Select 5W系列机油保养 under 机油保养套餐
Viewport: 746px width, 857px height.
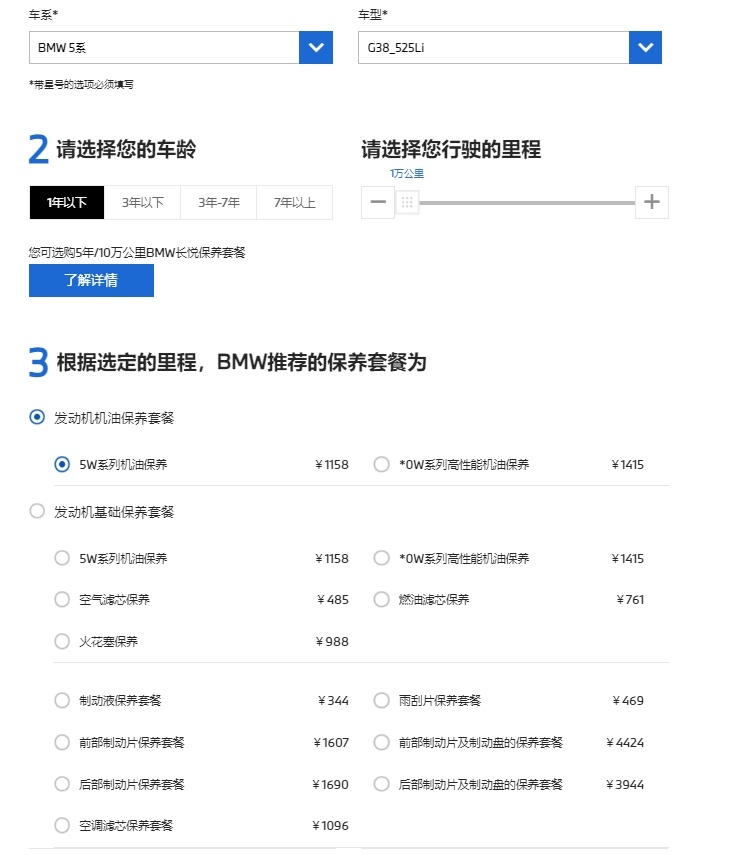coord(62,465)
